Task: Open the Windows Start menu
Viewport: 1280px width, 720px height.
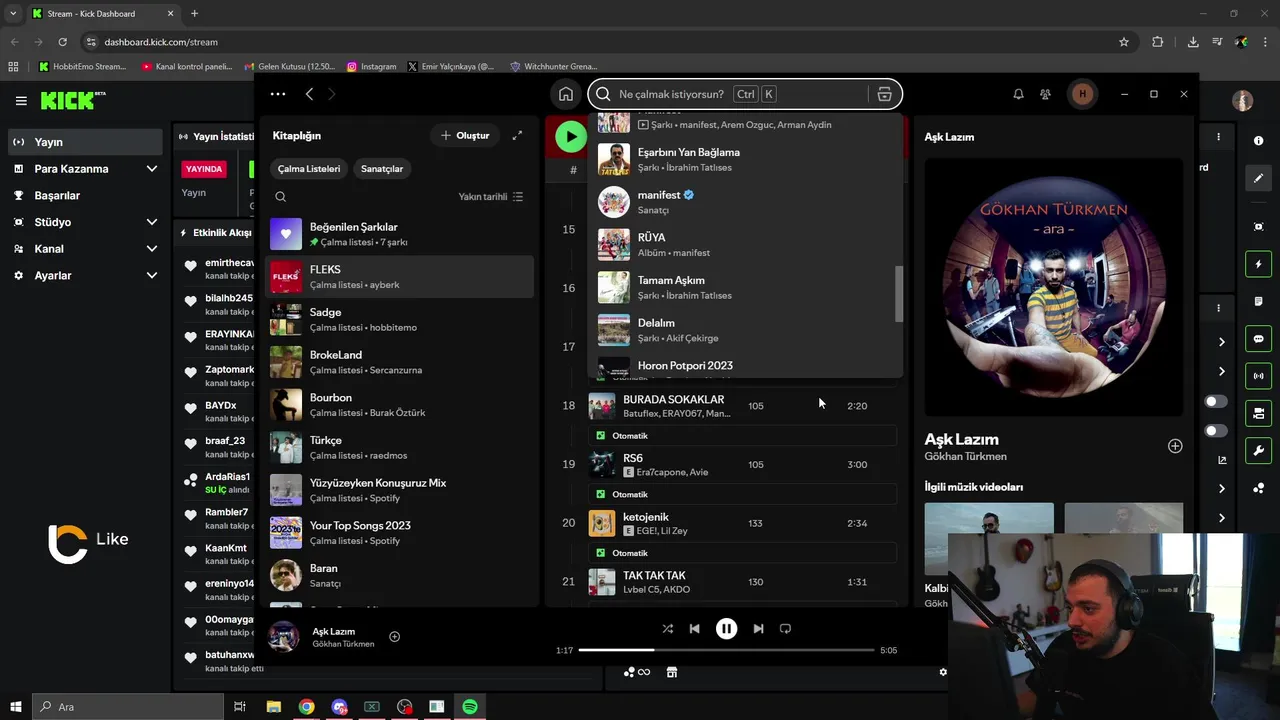Action: click(x=15, y=707)
